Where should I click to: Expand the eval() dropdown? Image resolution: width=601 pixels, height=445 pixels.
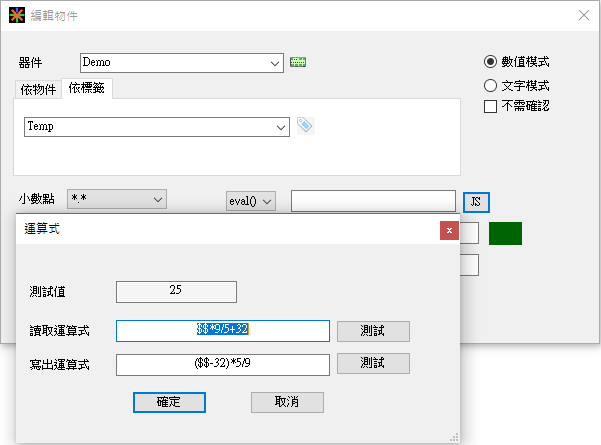tap(267, 201)
